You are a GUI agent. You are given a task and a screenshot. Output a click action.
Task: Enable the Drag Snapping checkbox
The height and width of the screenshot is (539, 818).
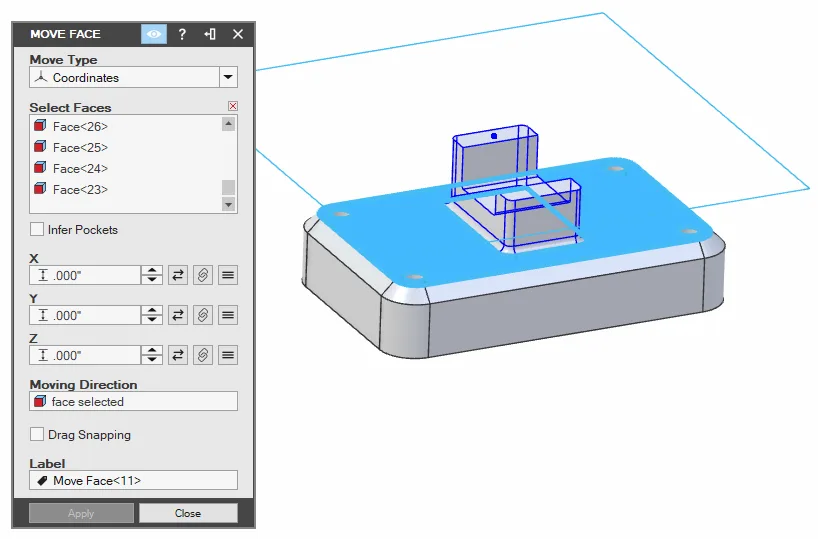click(37, 434)
